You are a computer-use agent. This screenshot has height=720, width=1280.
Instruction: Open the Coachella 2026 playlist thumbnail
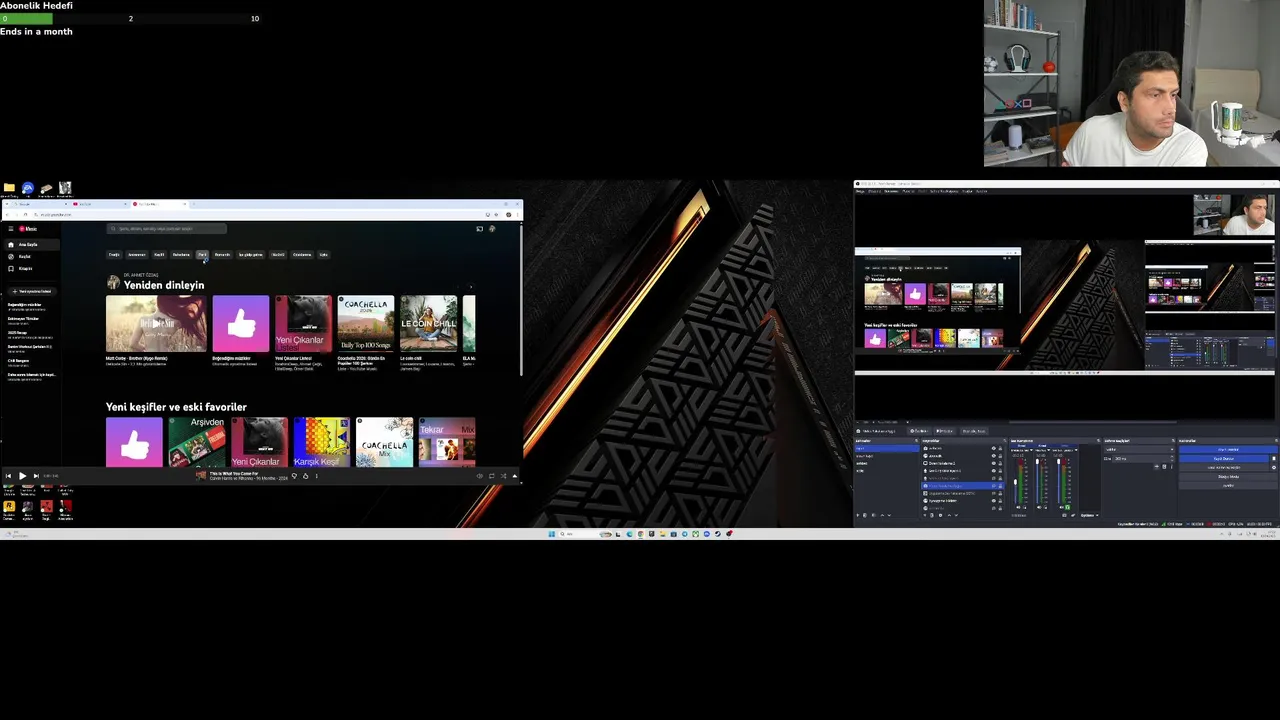(366, 324)
